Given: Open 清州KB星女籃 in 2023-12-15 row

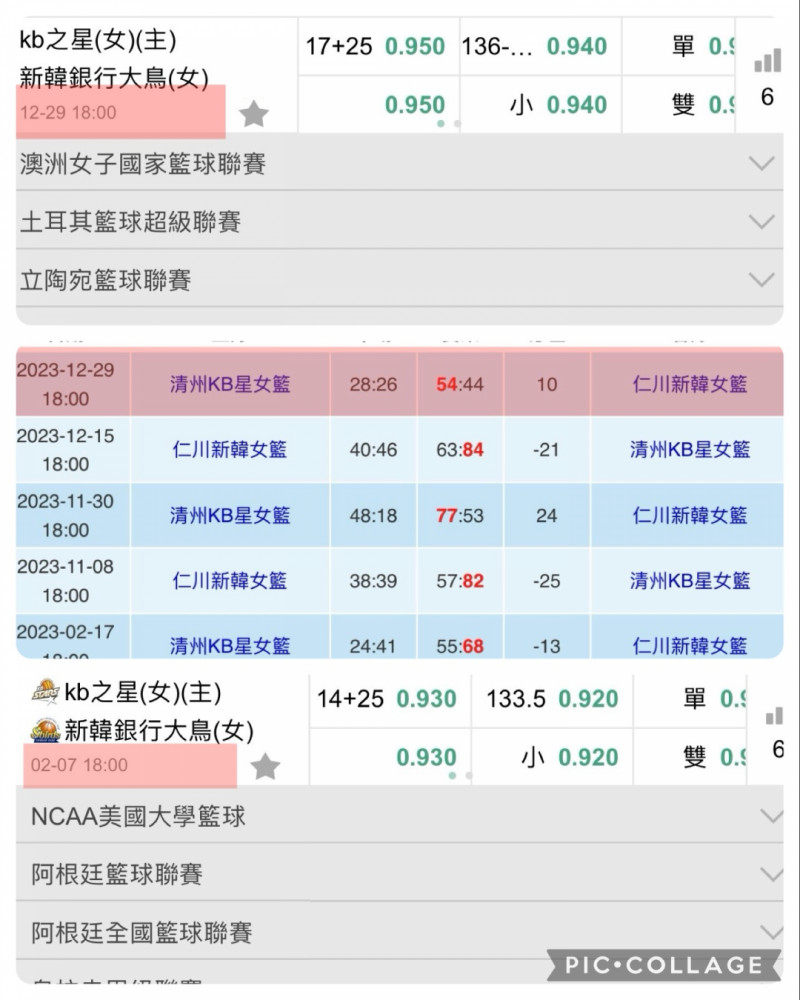Looking at the screenshot, I should coord(690,450).
